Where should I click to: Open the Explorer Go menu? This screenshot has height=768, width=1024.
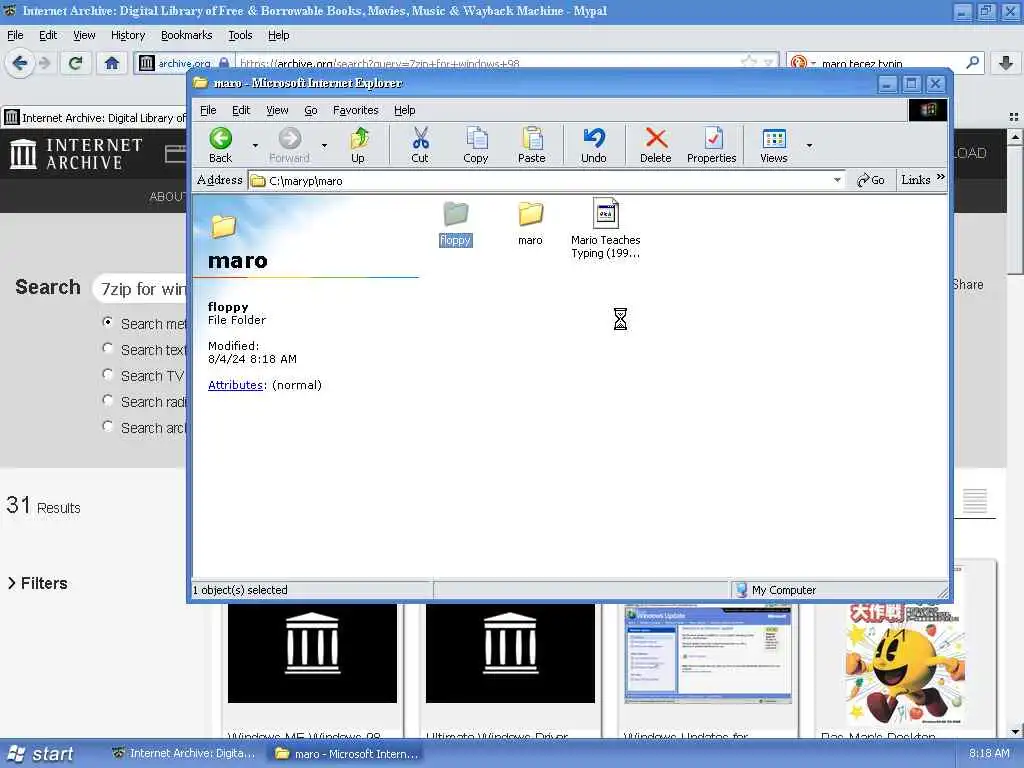click(x=311, y=110)
